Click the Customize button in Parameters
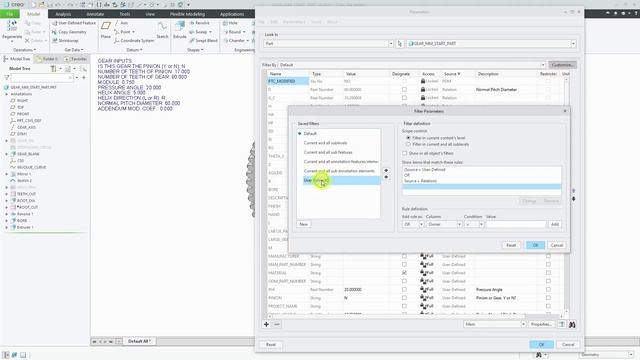The height and width of the screenshot is (360, 640). pos(562,65)
